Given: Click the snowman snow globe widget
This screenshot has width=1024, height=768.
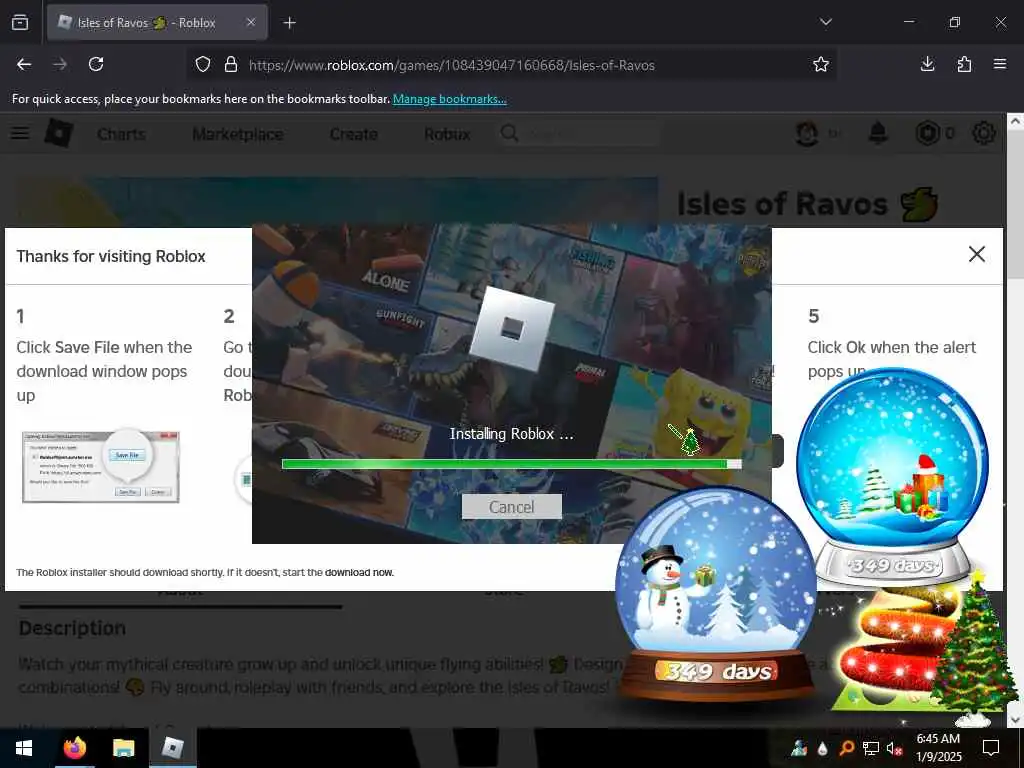Looking at the screenshot, I should coord(716,594).
